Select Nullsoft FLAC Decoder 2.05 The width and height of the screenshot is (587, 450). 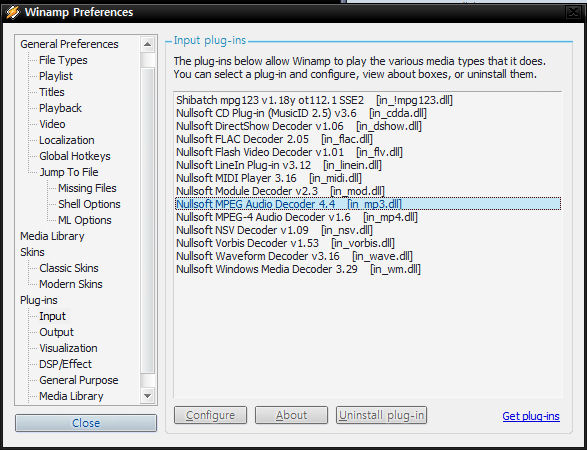[368, 139]
